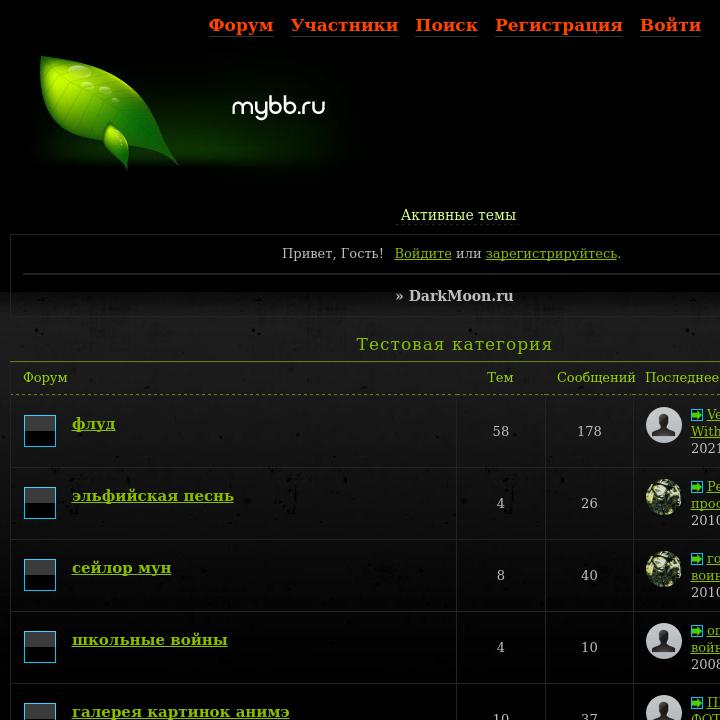Click message count 40 for сейлор мун
This screenshot has width=720, height=720.
click(589, 575)
